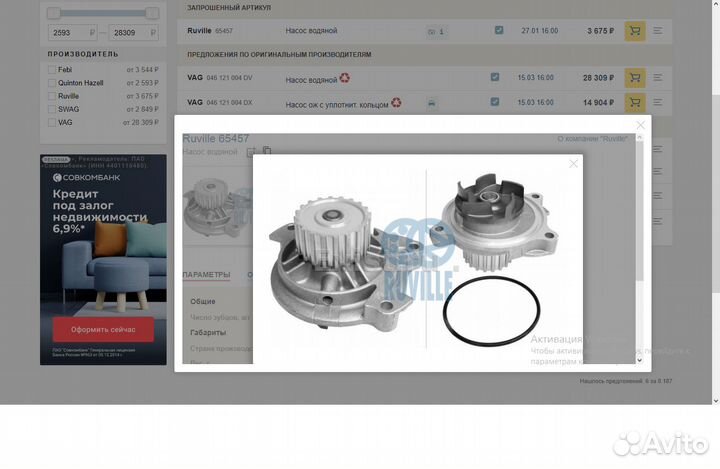Add Ruville 65457 to cart

coord(634,31)
